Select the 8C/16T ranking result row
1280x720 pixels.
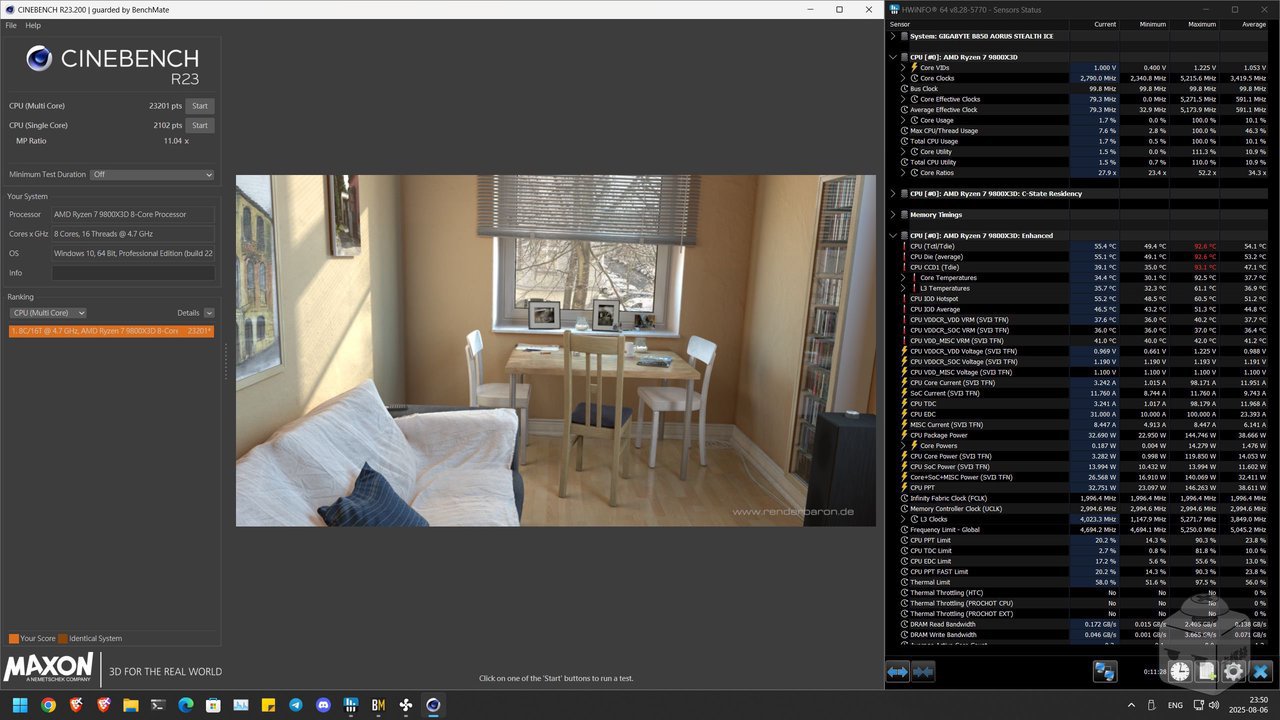(111, 330)
